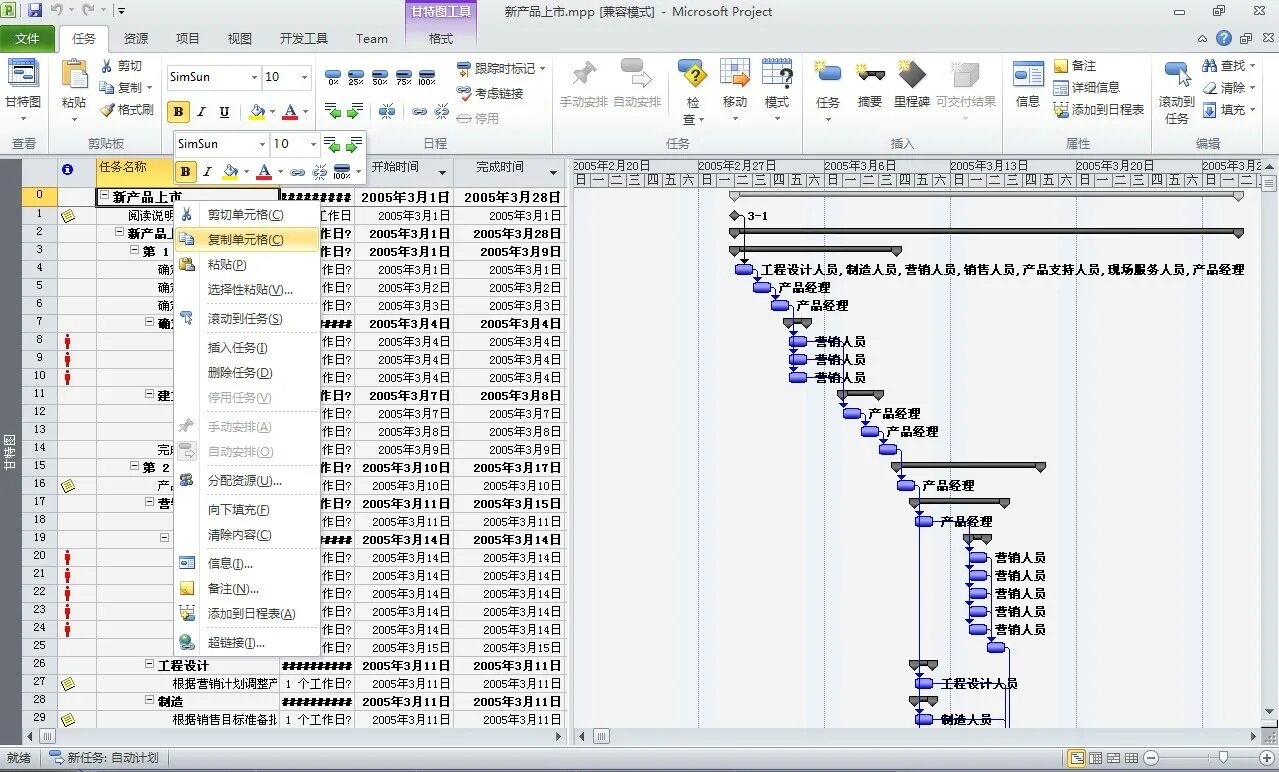Click ribbon Unlink Tasks icon

(x=441, y=111)
